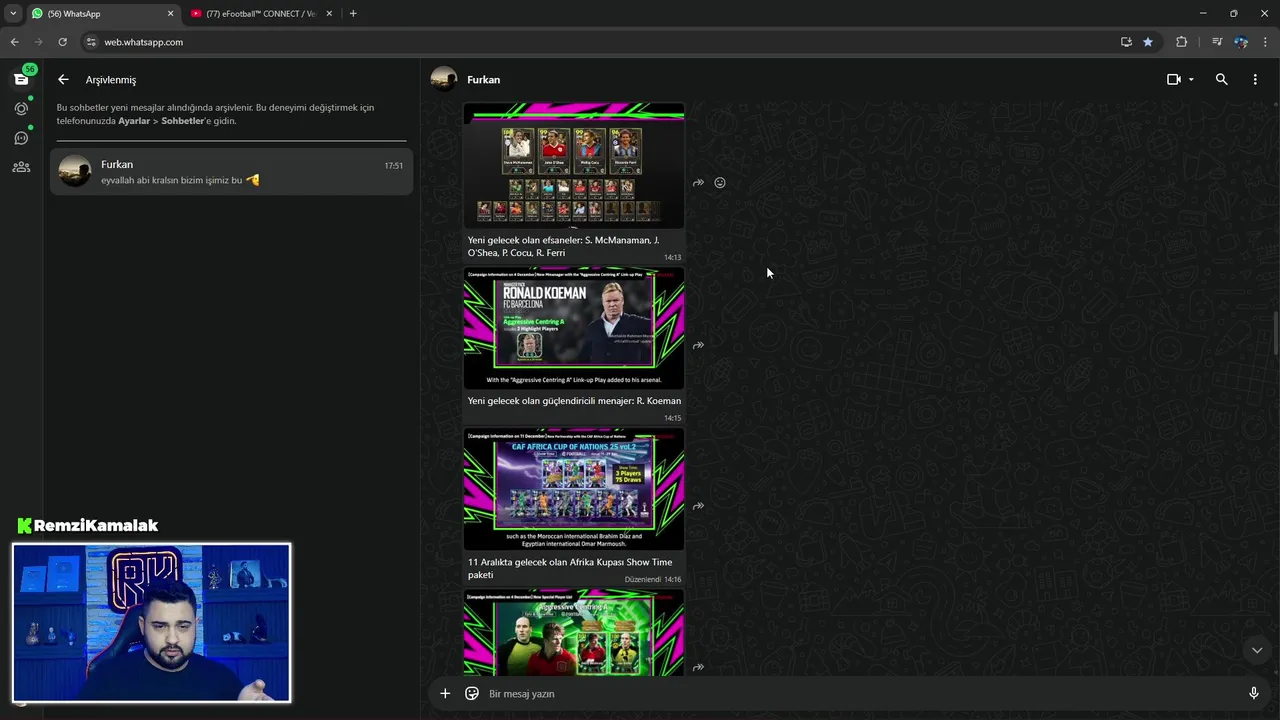Open the attach plus menu

tap(445, 693)
